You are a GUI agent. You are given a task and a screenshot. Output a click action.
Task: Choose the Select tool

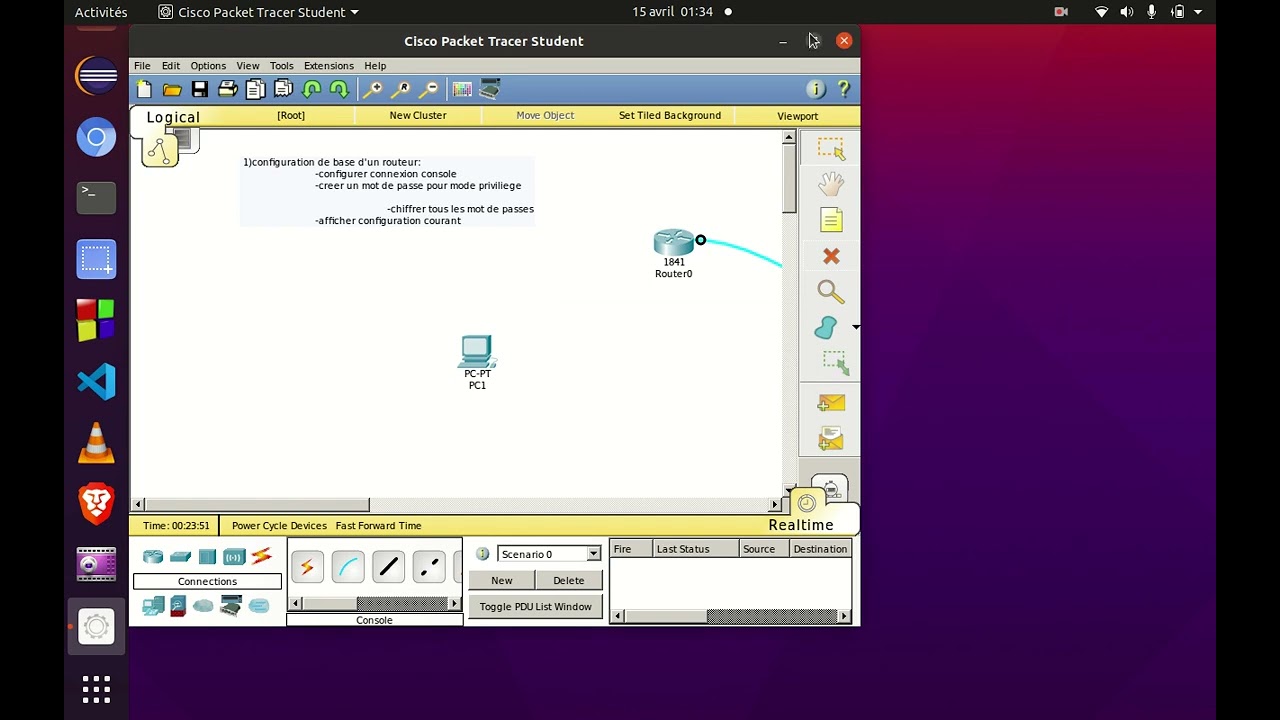831,148
